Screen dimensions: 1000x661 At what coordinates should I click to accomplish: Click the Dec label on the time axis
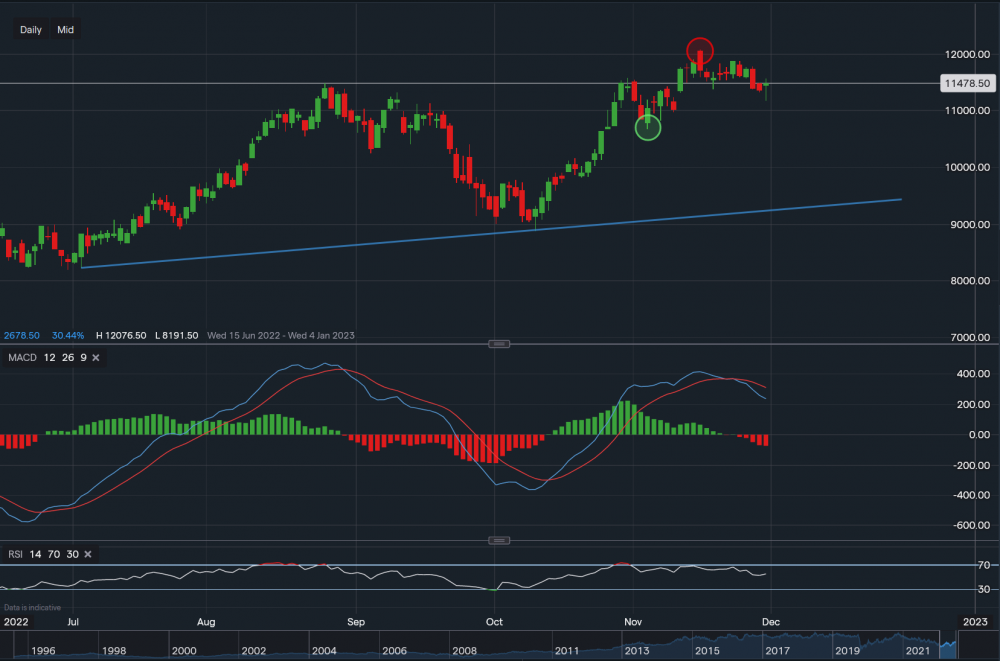click(770, 621)
